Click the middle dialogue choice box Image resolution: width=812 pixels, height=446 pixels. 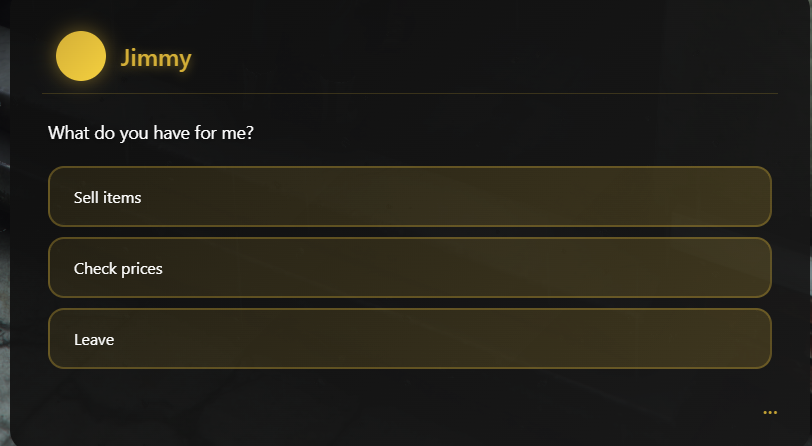tap(409, 268)
